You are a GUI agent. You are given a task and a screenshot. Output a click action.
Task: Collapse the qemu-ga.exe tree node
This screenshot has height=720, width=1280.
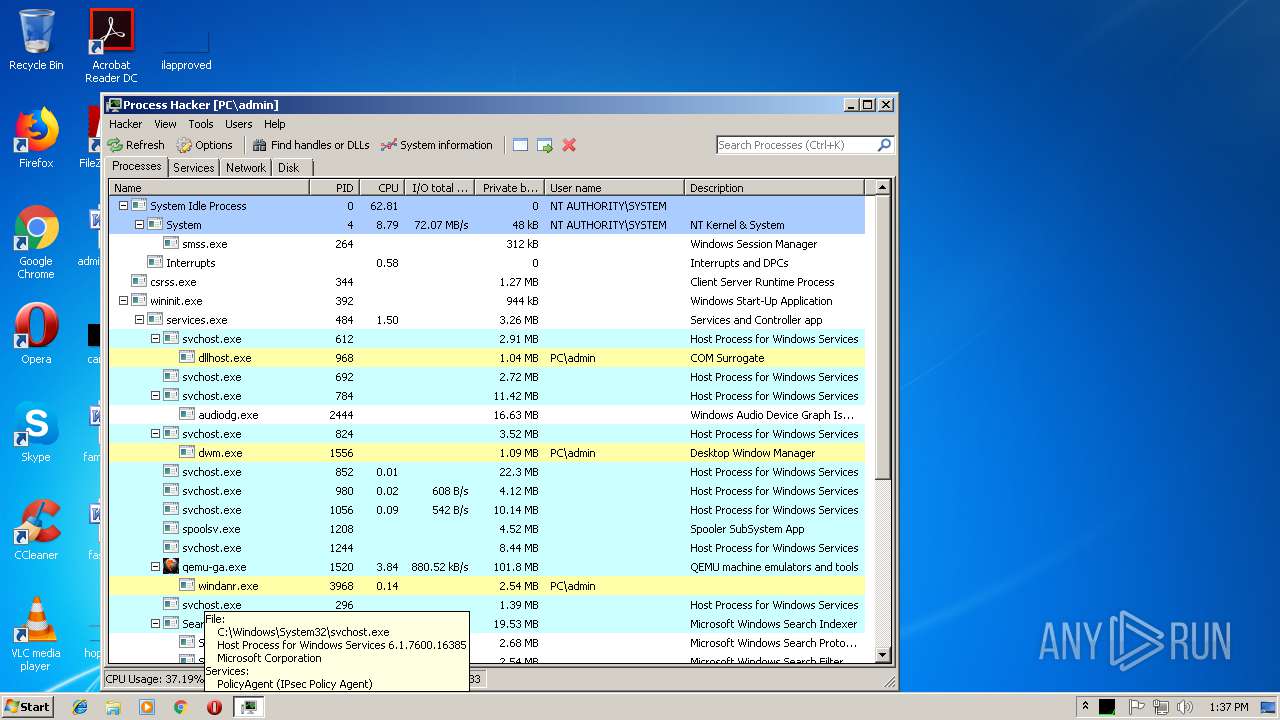click(156, 567)
